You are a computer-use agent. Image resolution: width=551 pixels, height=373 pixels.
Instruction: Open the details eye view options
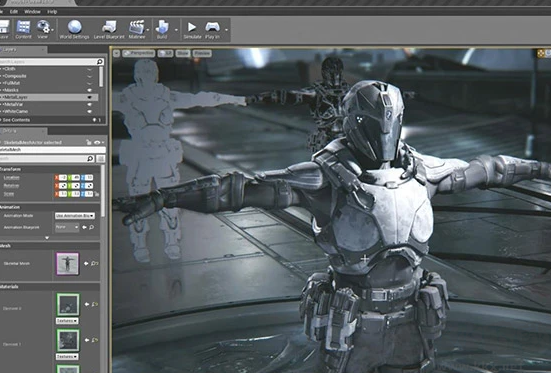click(x=98, y=142)
